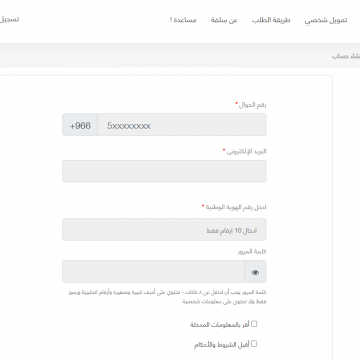Open the مساعدة ! menu item
360x360 pixels.
coord(183,20)
